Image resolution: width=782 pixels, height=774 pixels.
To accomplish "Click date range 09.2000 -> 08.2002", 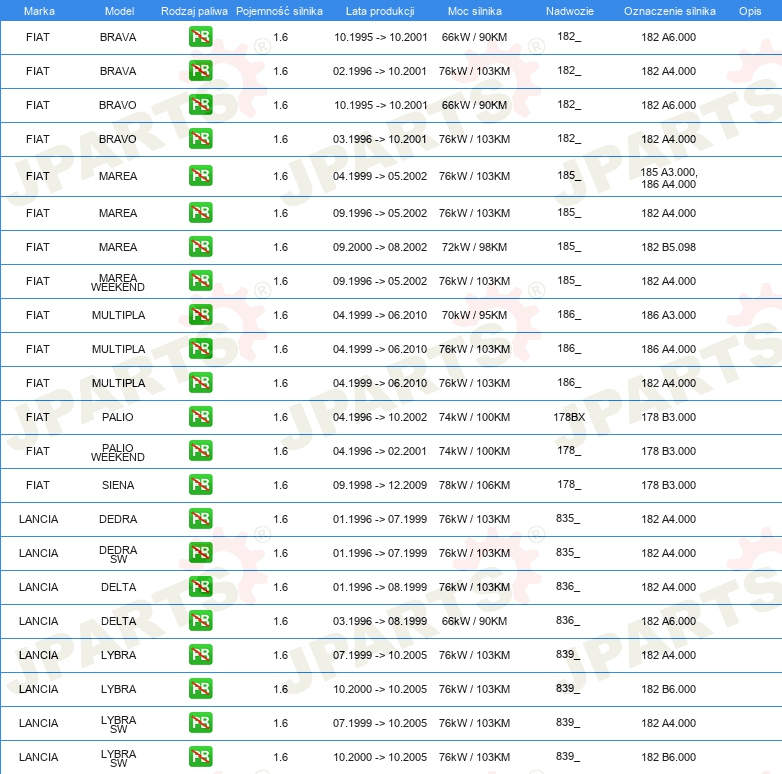I will [380, 247].
